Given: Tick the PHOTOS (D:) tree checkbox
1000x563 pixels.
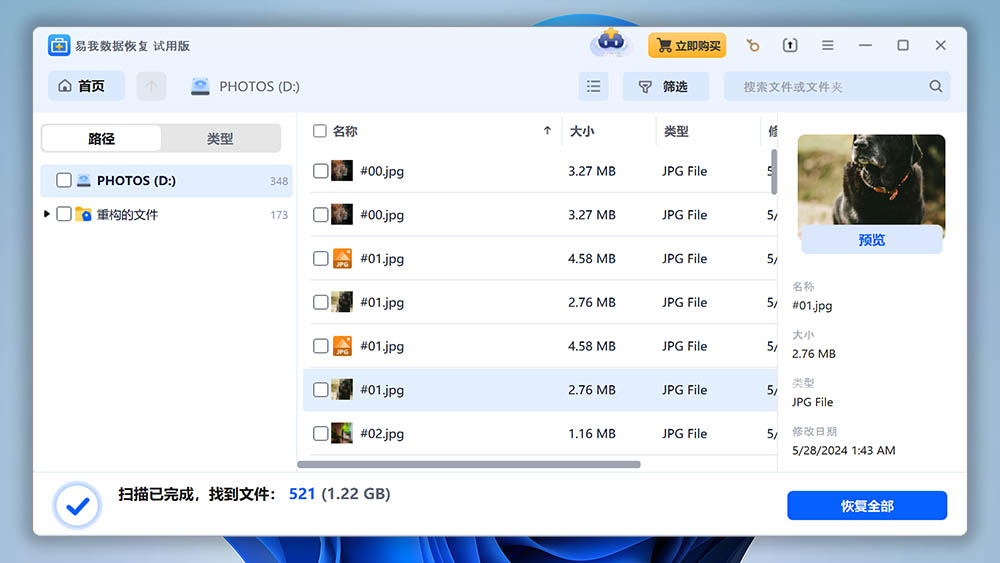Looking at the screenshot, I should click(x=64, y=180).
